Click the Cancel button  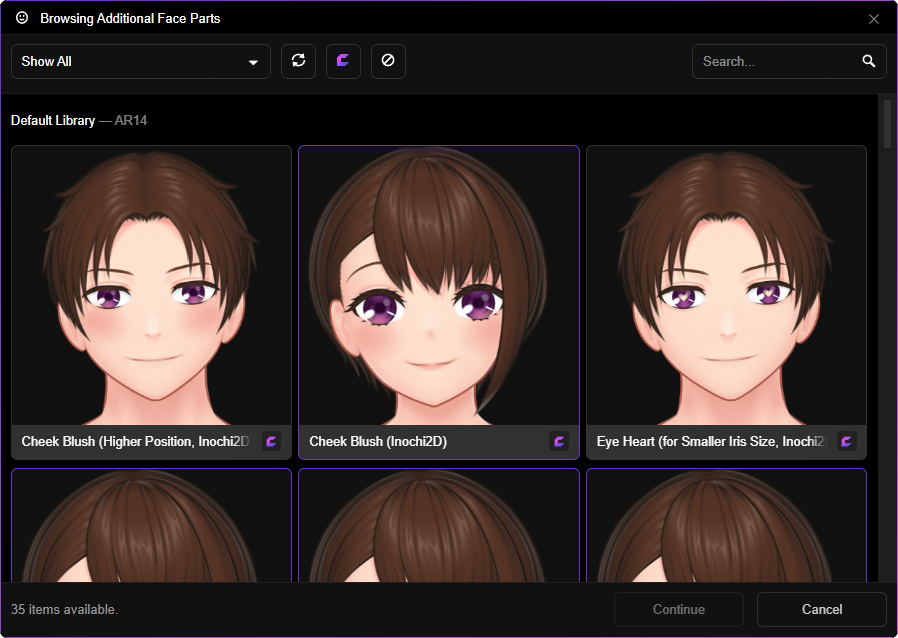click(822, 609)
